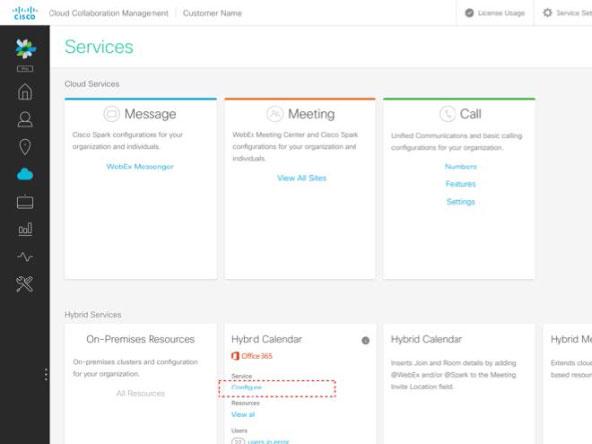Click License Usage text in header
This screenshot has width=592, height=444.
501,13
